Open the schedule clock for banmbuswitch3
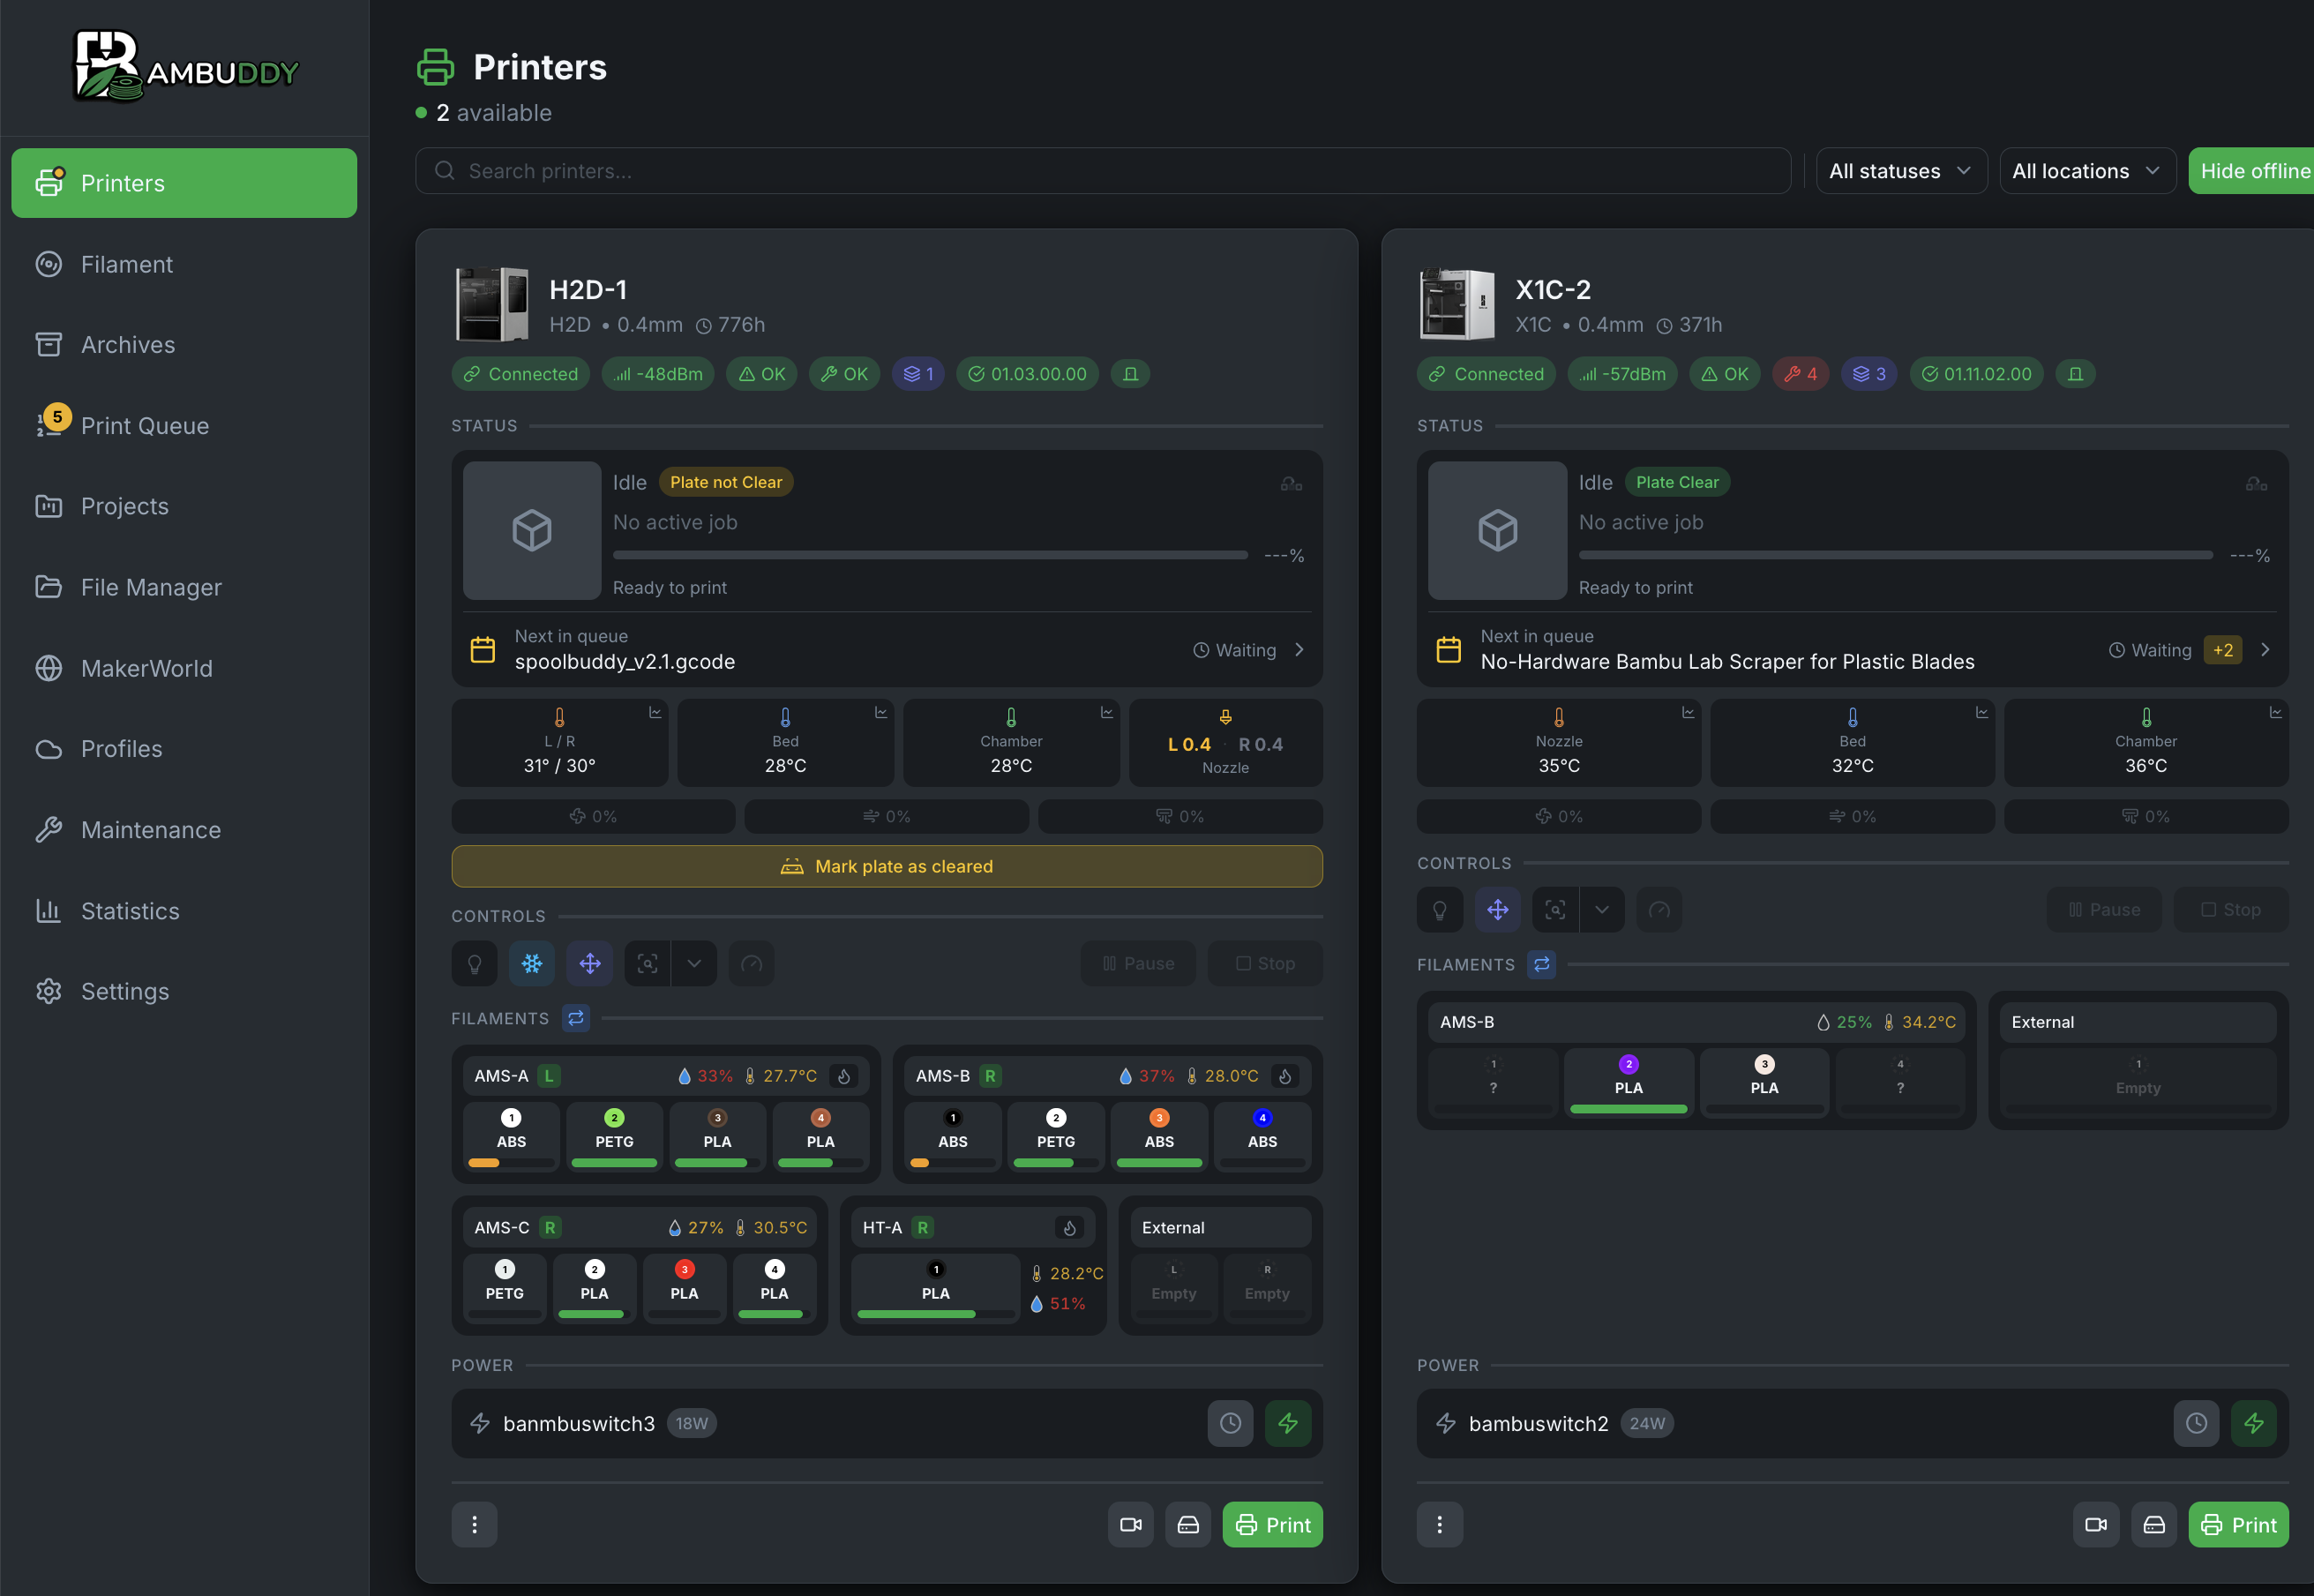 [1231, 1423]
